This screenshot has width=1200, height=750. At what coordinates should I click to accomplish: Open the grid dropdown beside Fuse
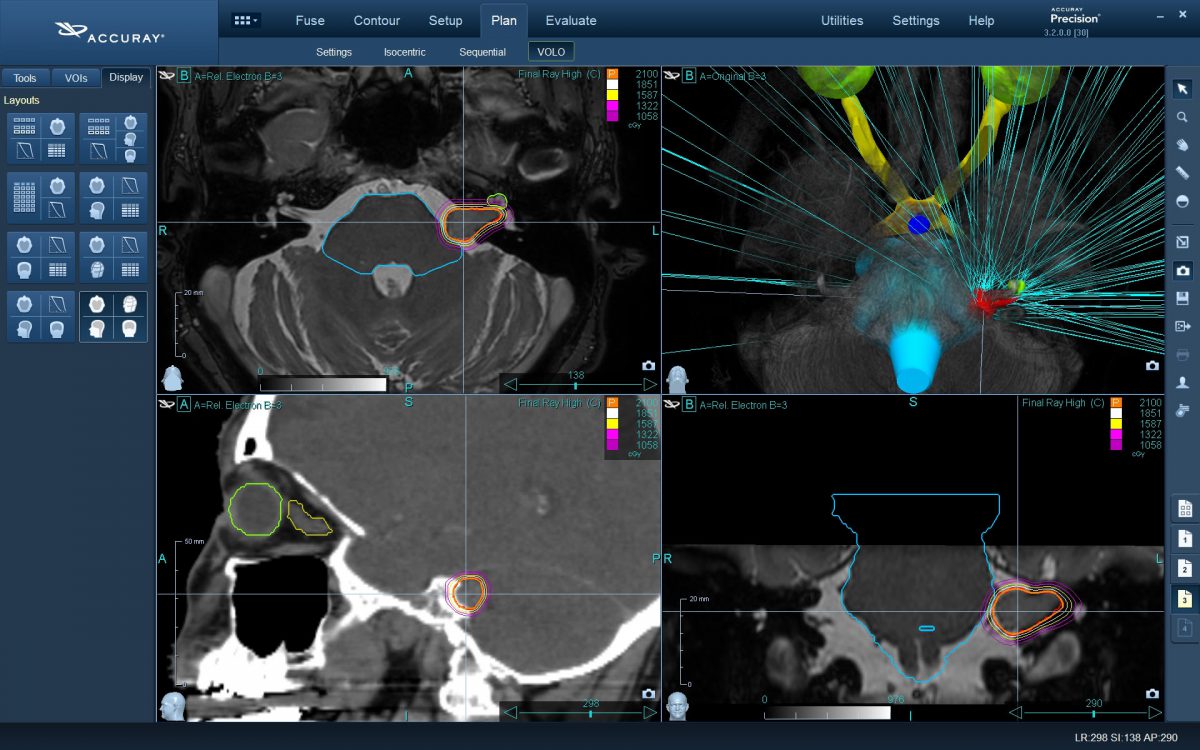[245, 20]
